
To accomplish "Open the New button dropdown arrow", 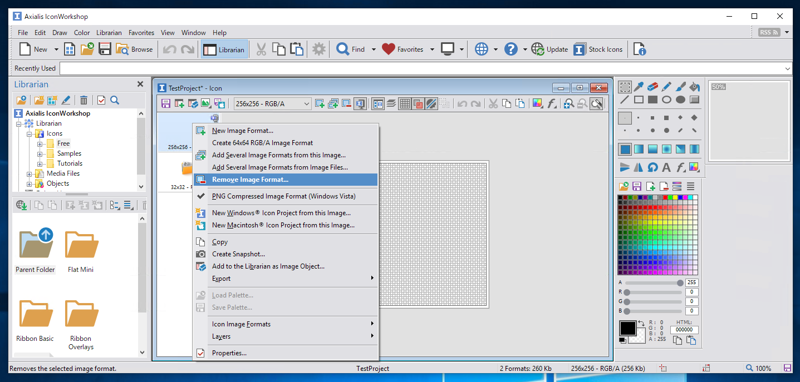I will [x=56, y=49].
